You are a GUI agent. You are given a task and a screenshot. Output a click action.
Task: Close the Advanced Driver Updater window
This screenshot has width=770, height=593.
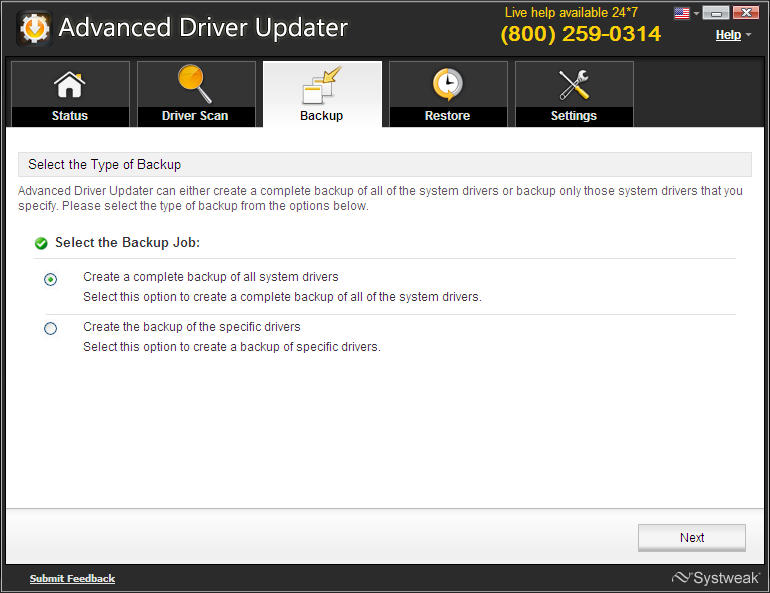click(x=746, y=13)
